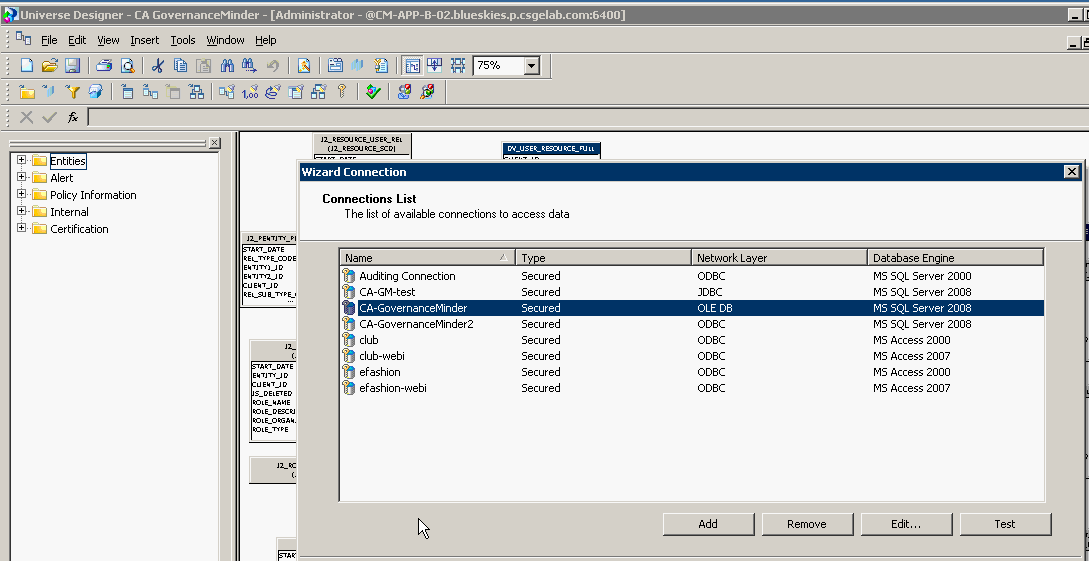Expand the Certification folder node

coord(22,229)
